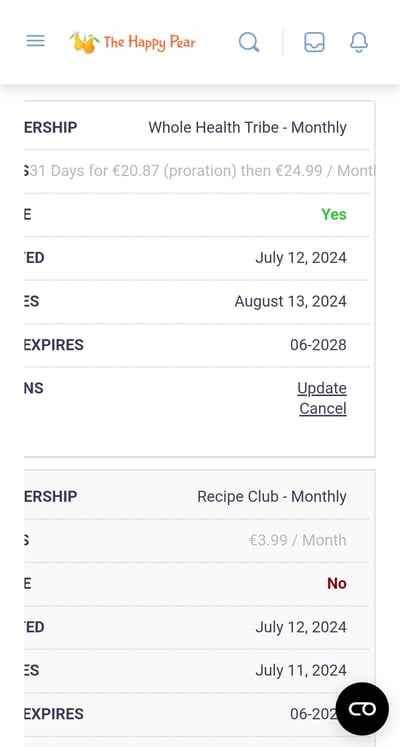Open the search magnifier icon
This screenshot has height=747, width=400.
(x=249, y=42)
